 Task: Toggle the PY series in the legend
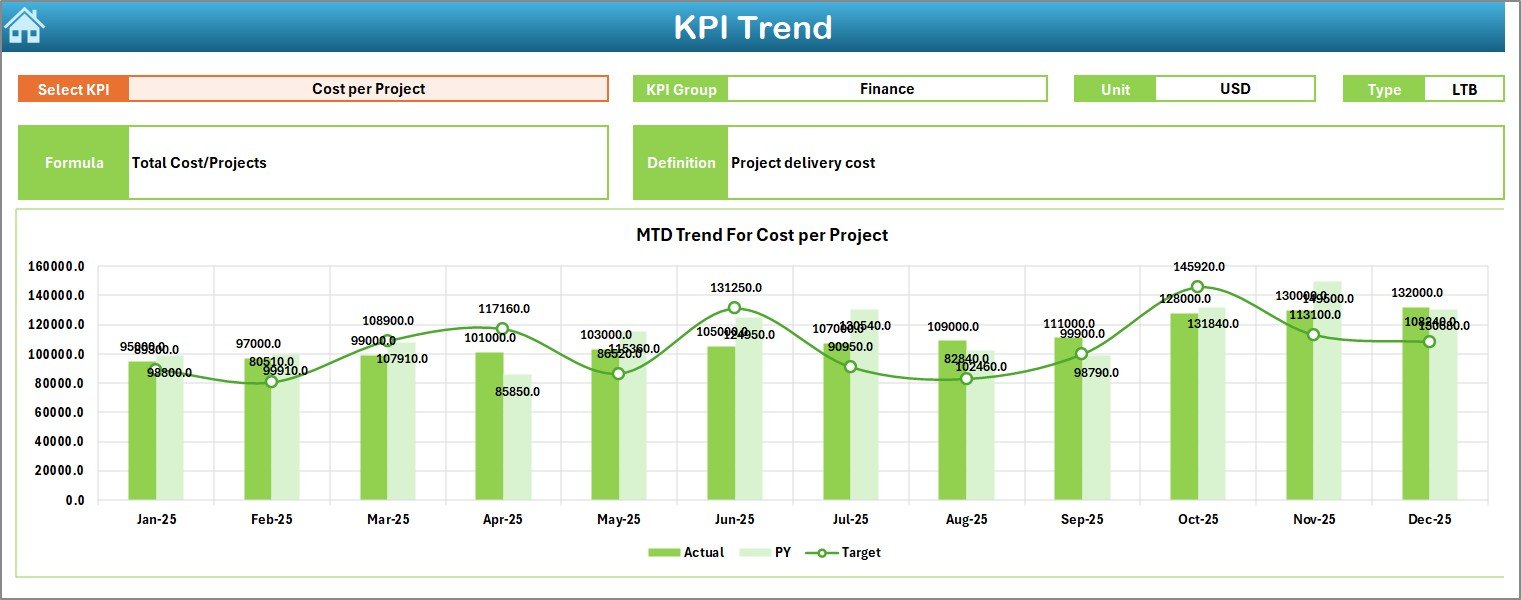[x=783, y=552]
